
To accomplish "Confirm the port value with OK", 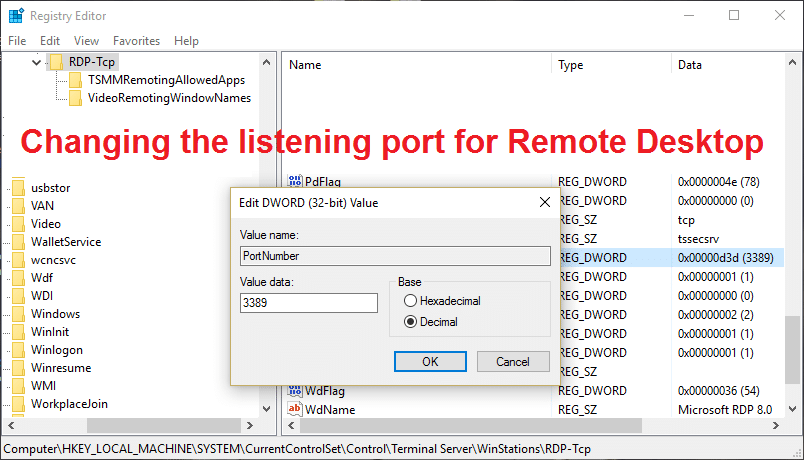I will 430,362.
